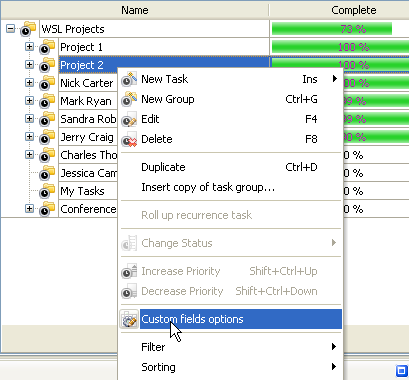Choose New Group from context menu

pyautogui.click(x=231, y=99)
